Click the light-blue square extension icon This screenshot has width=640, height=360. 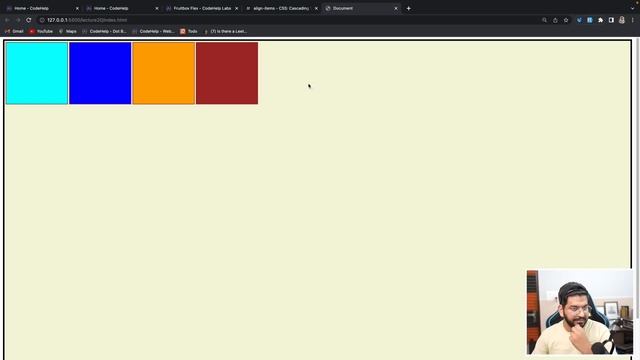590,20
